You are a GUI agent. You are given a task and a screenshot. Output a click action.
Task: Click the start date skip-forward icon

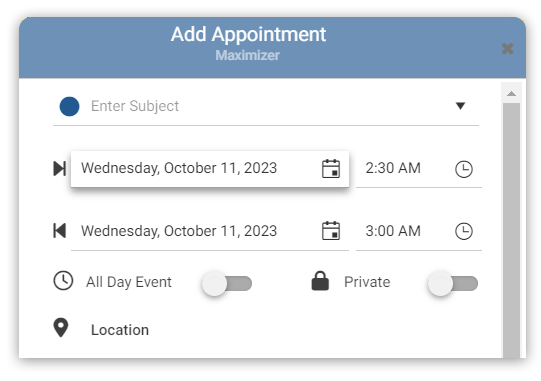point(60,168)
